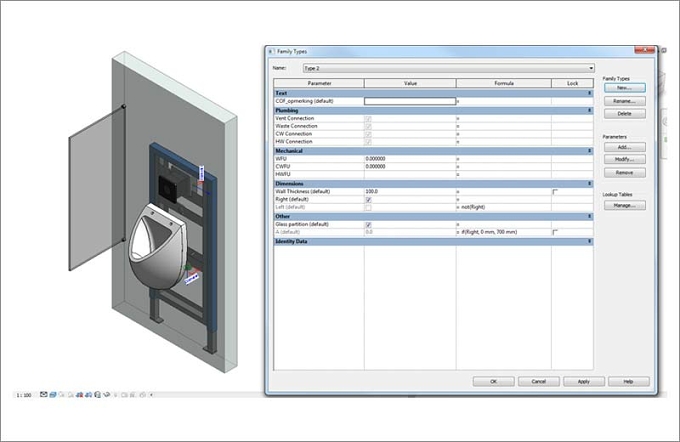
Task: Click the Parameter column header
Action: (x=319, y=83)
